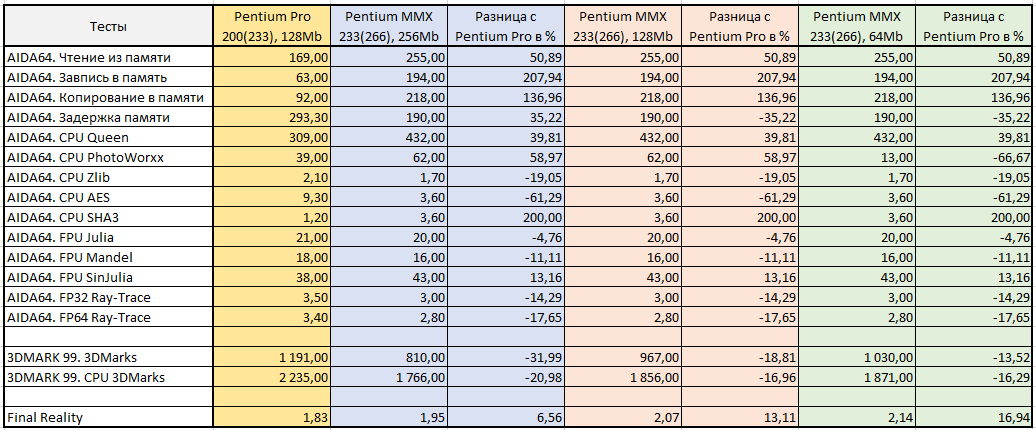Select the Pentium Pro 200(233), 128Mb header
The width and height of the screenshot is (1036, 430).
pos(272,26)
